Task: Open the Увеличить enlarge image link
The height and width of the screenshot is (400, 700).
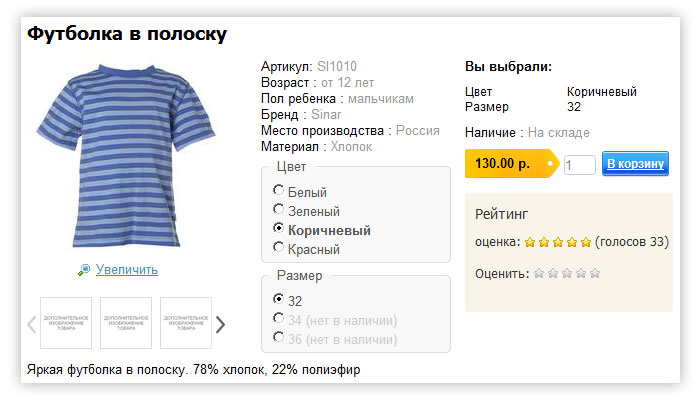Action: coord(127,270)
